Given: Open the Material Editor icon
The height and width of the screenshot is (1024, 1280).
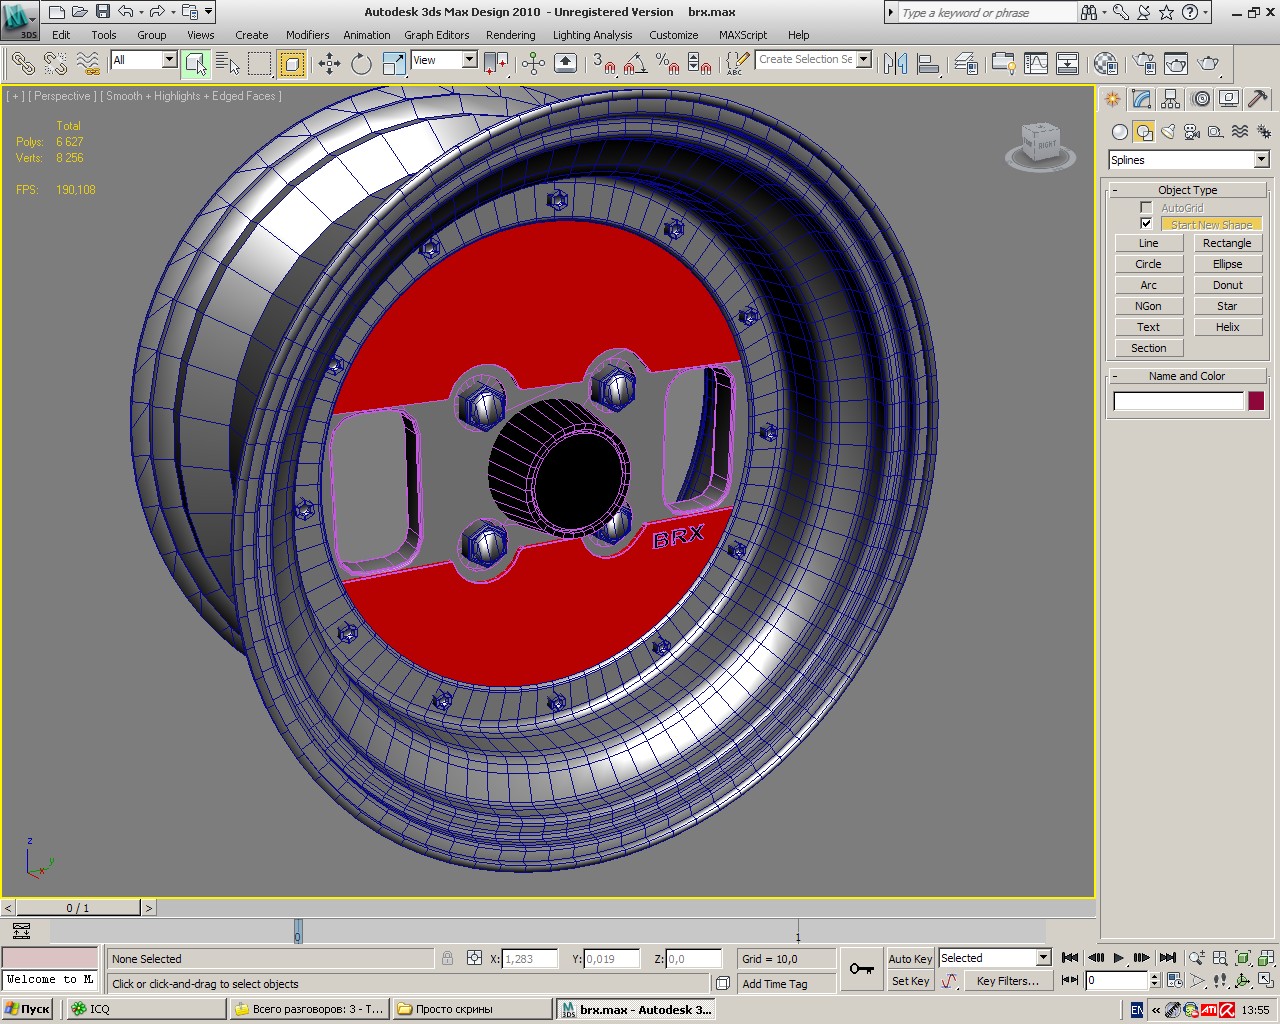Looking at the screenshot, I should (1105, 63).
